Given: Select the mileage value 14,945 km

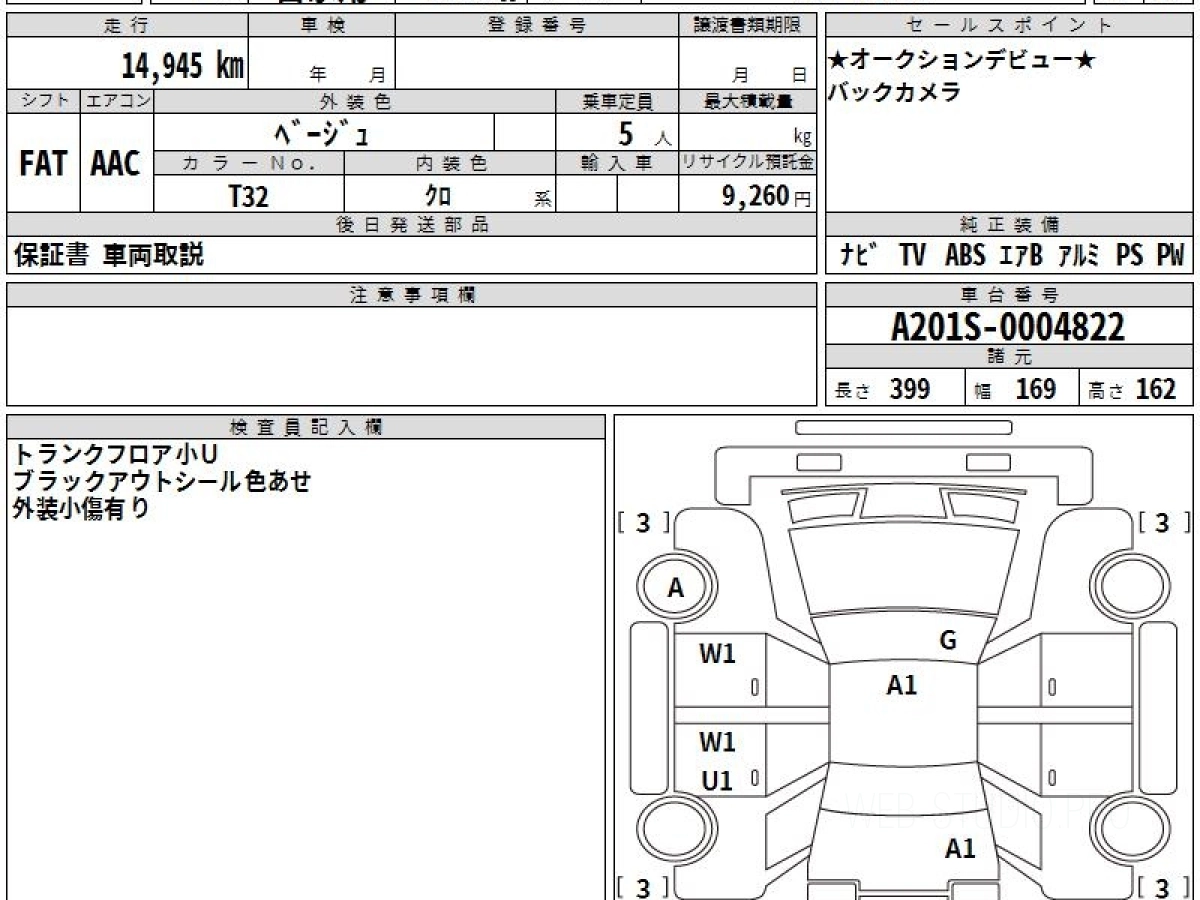Looking at the screenshot, I should tap(183, 66).
